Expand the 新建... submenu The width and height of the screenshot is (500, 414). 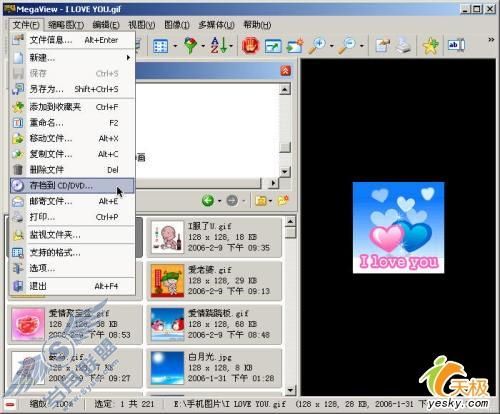point(72,58)
